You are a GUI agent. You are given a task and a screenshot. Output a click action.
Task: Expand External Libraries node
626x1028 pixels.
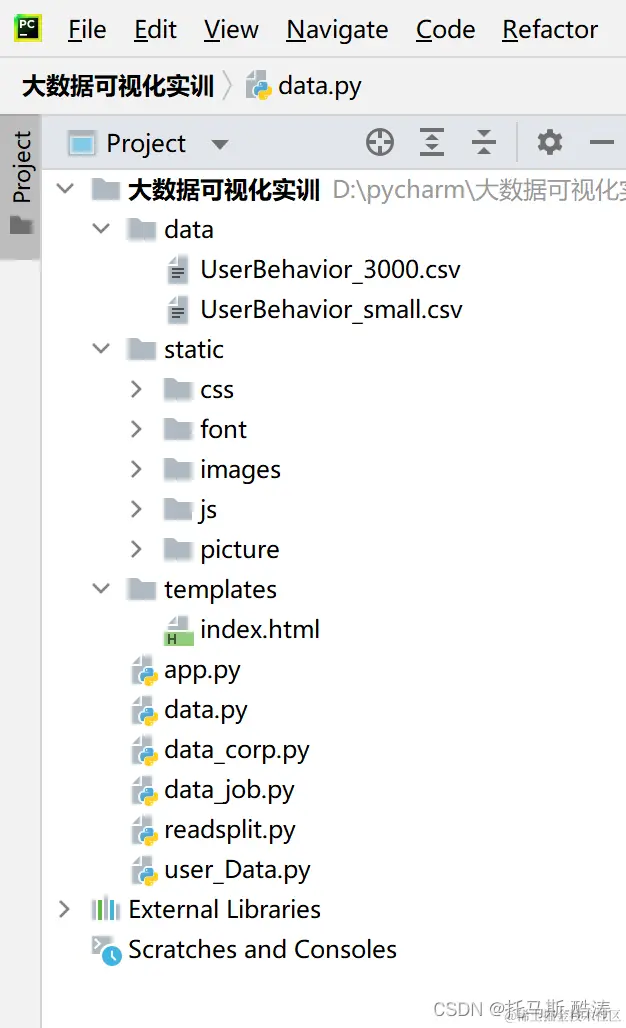tap(64, 909)
